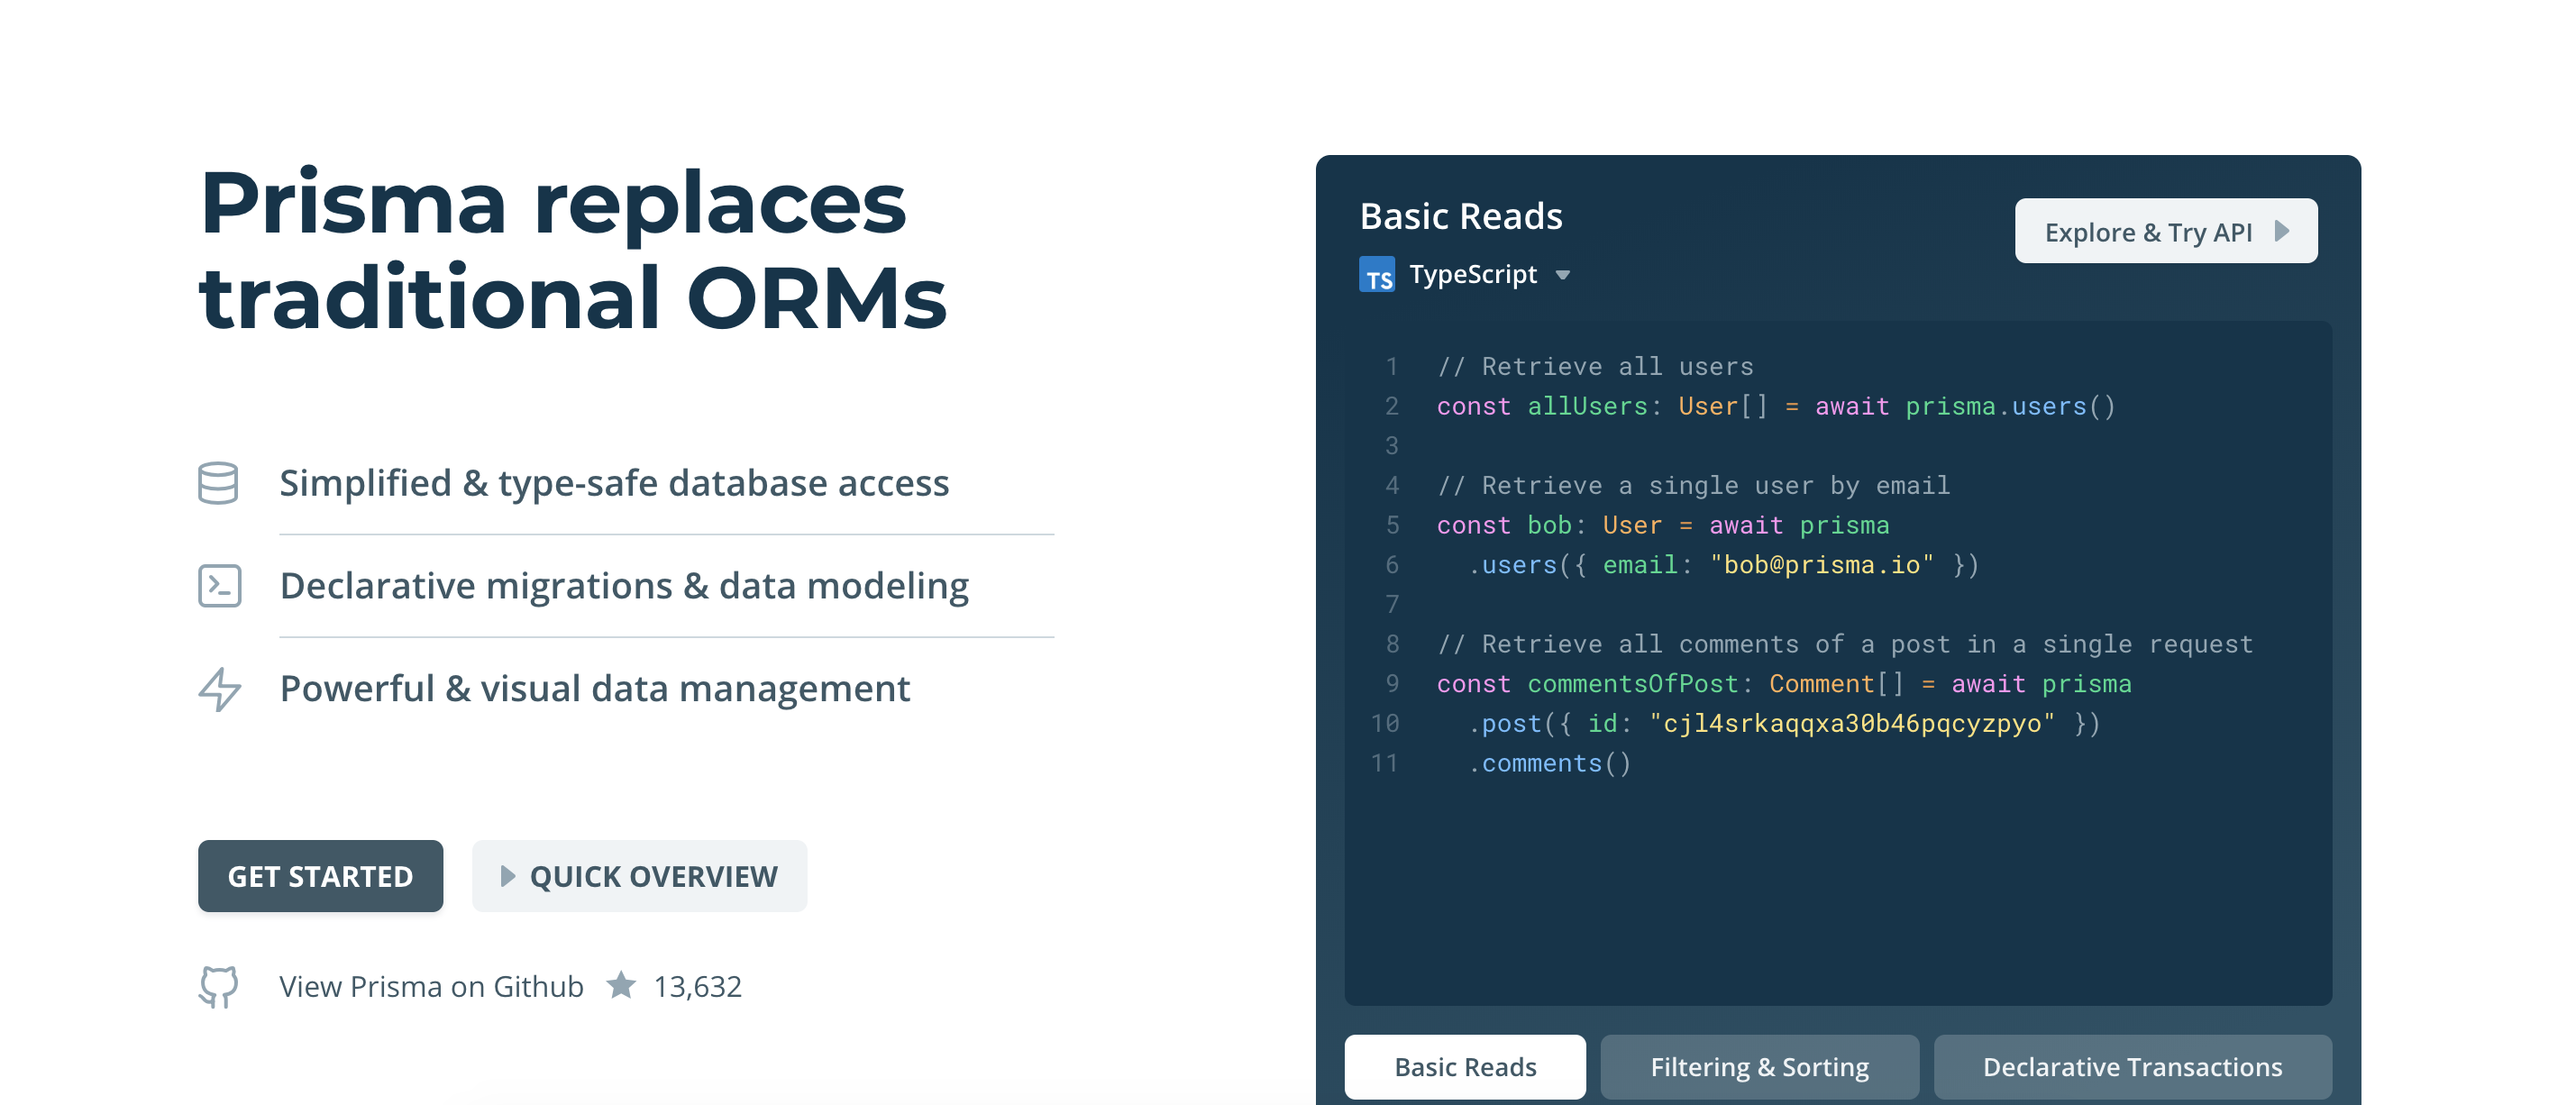Click the lightning bolt icon
The height and width of the screenshot is (1105, 2576).
(x=219, y=689)
